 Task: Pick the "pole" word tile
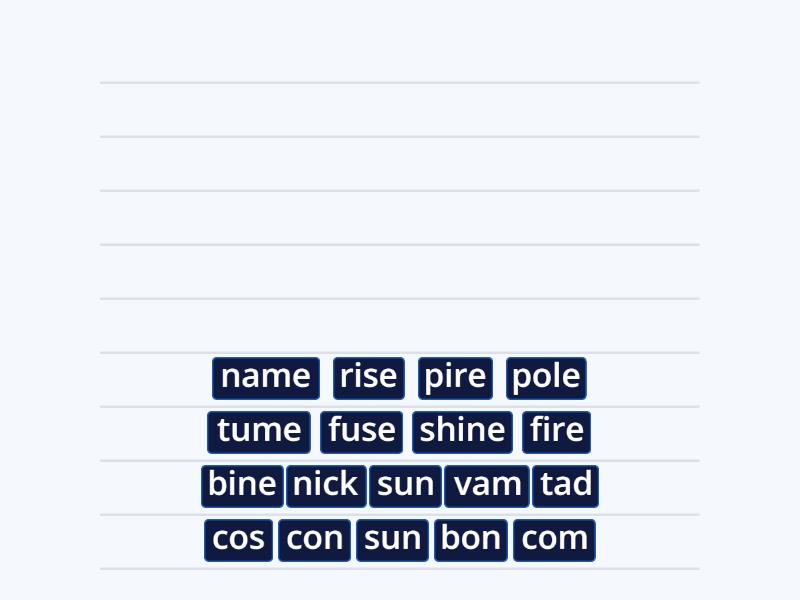click(x=547, y=377)
